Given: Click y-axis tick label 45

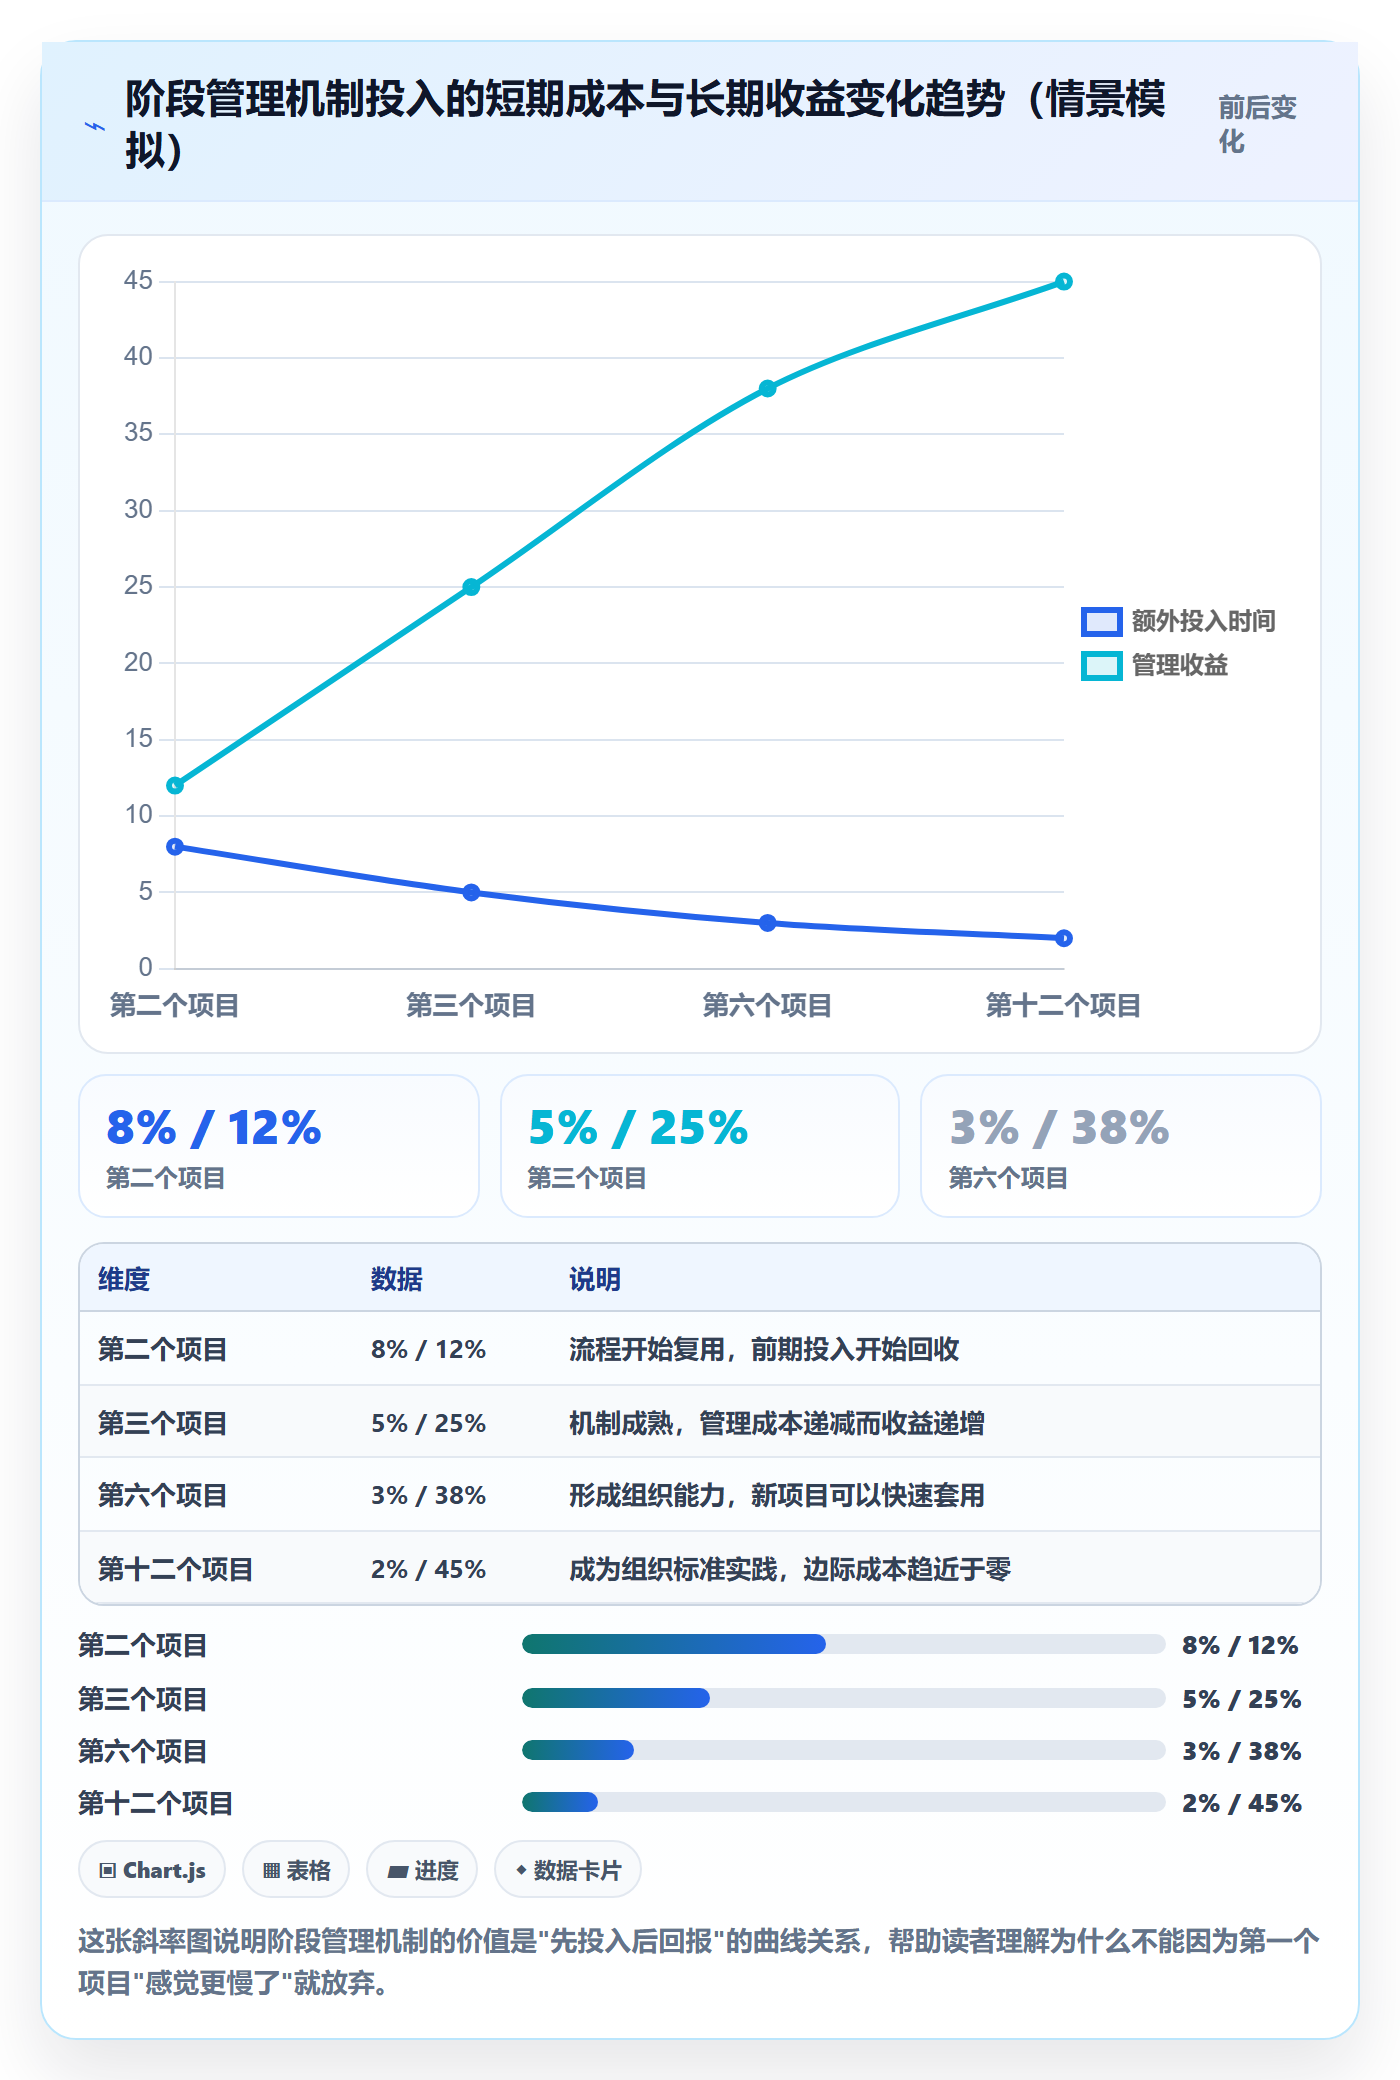Looking at the screenshot, I should [x=138, y=280].
